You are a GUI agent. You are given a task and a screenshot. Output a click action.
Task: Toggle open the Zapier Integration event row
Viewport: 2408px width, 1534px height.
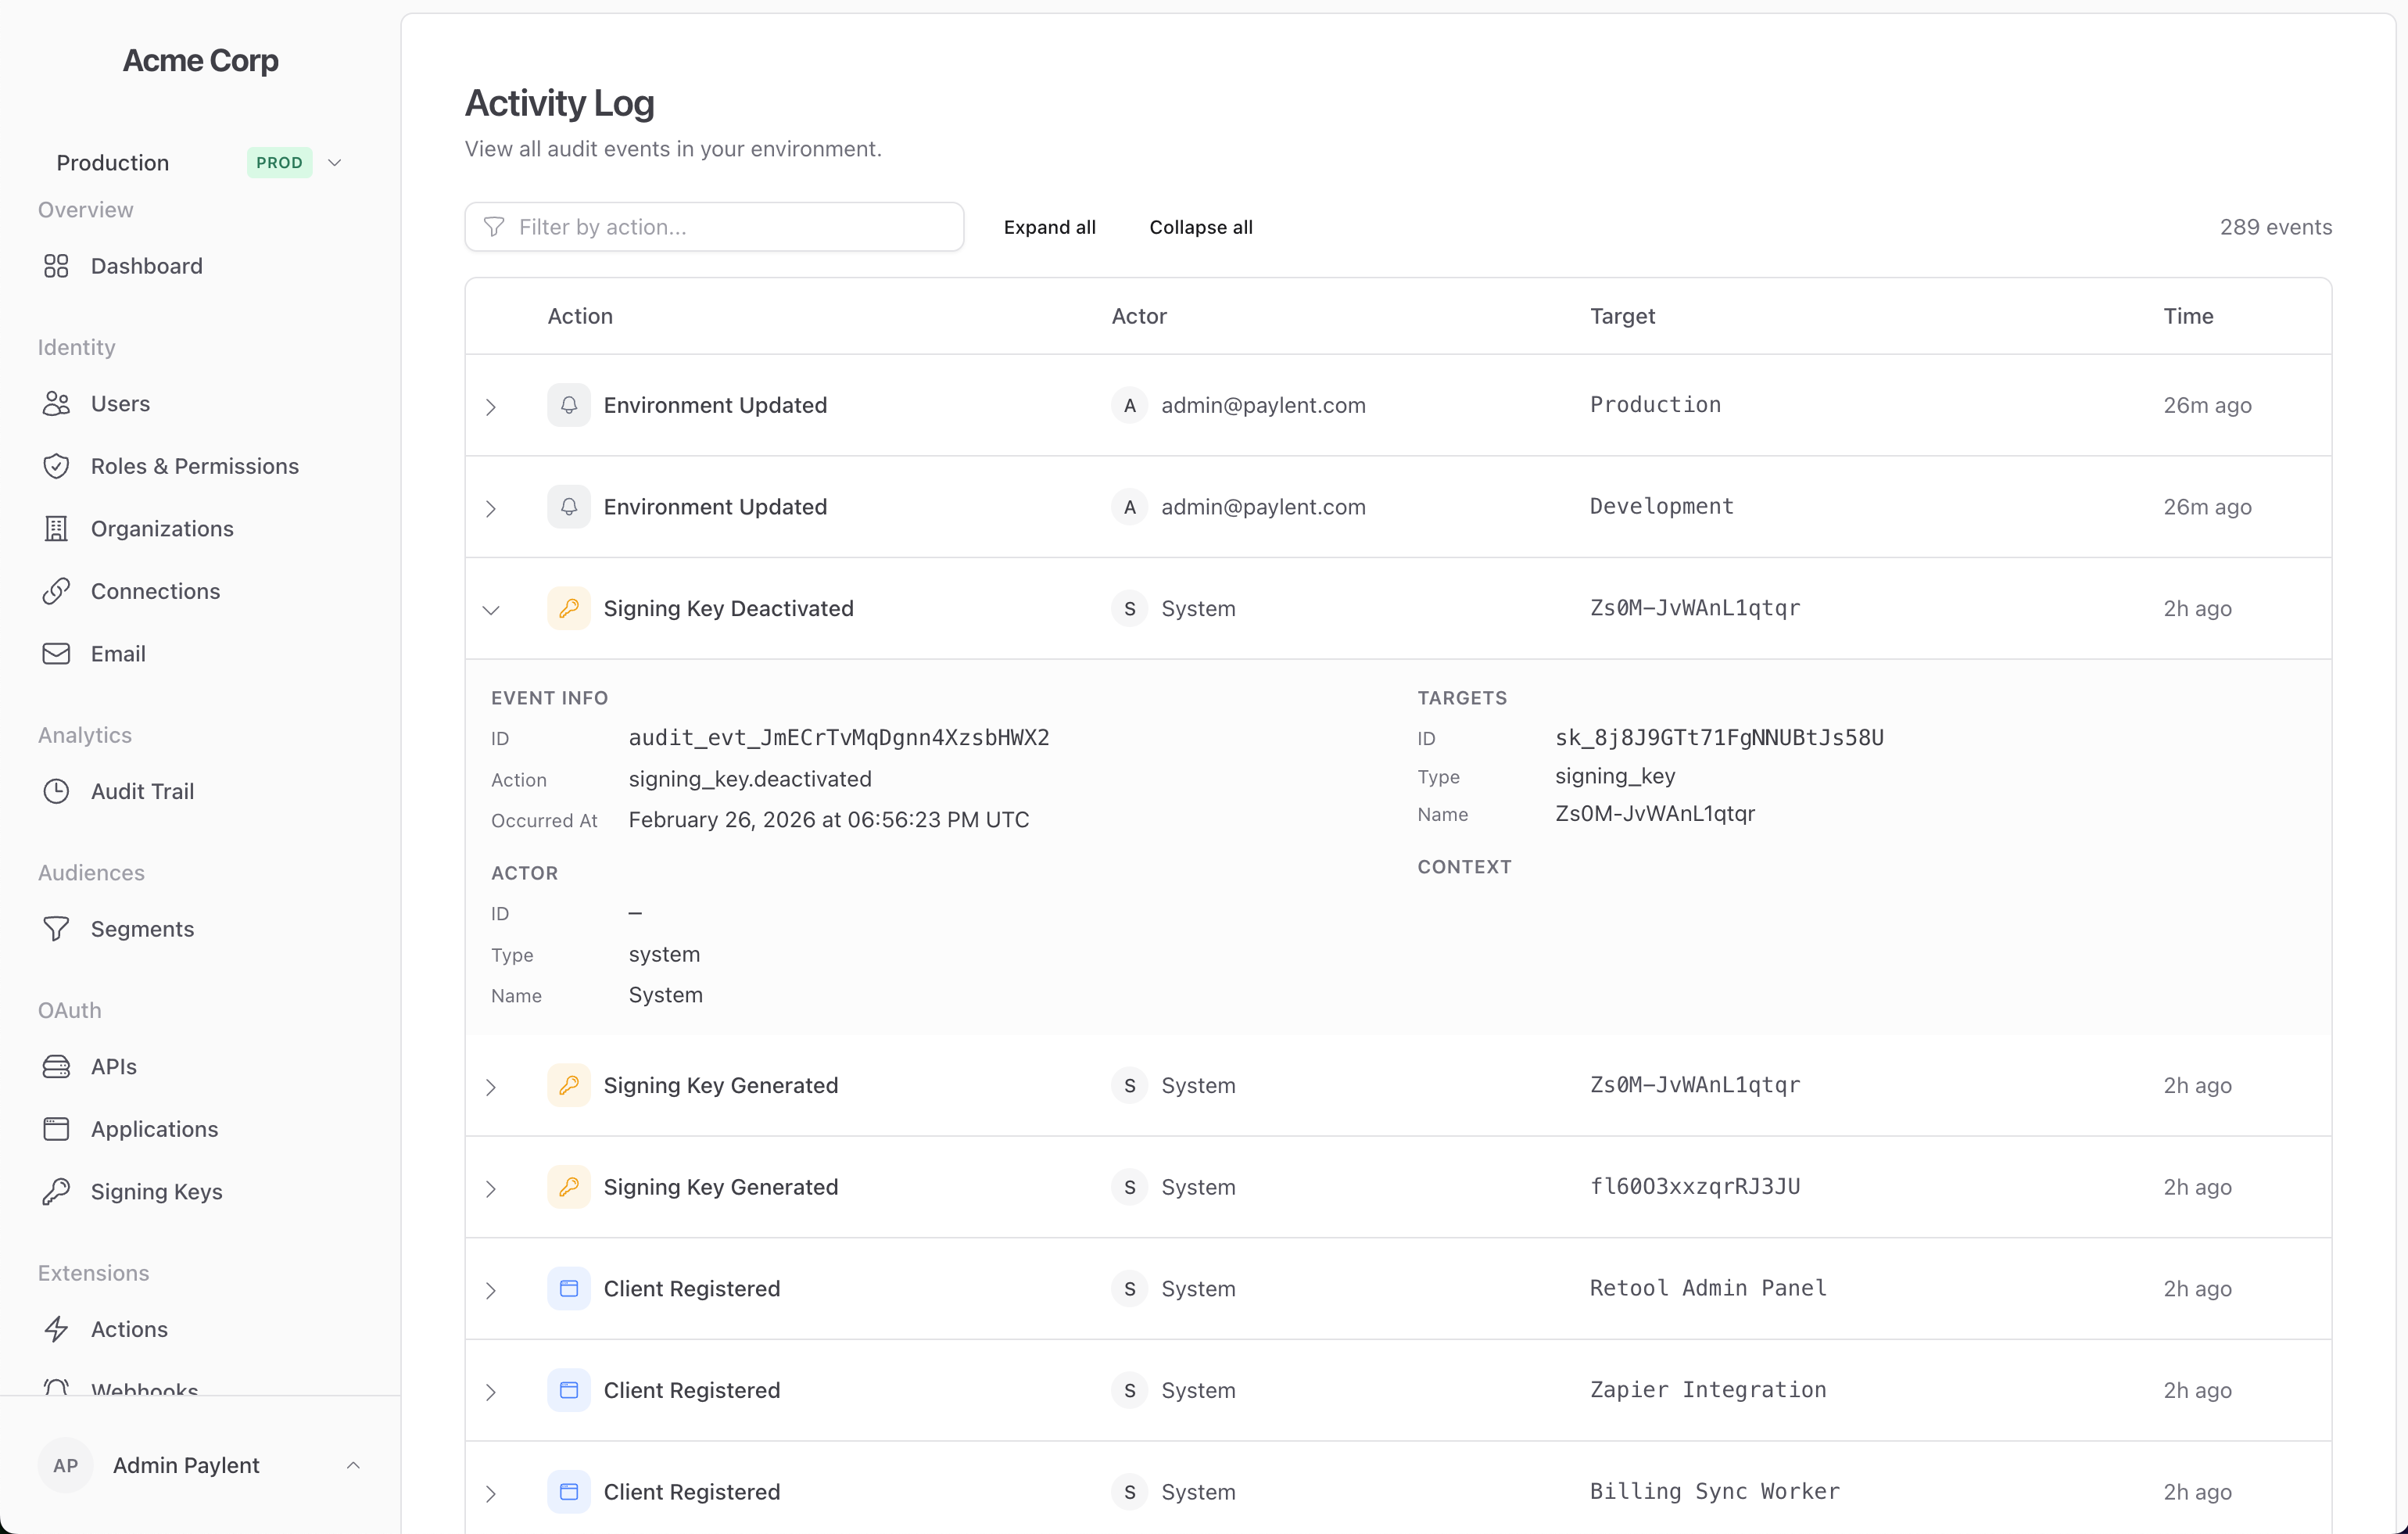[491, 1391]
